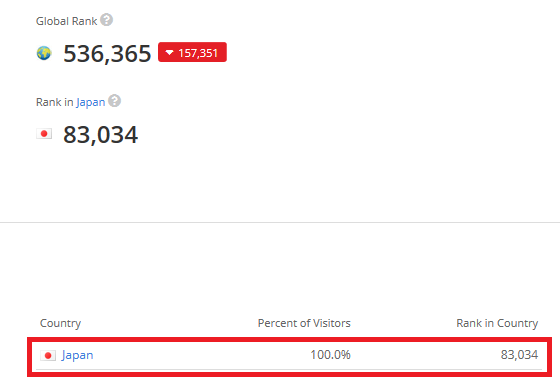This screenshot has height=388, width=560.
Task: Click the 'Rank in' label text
Action: (55, 102)
